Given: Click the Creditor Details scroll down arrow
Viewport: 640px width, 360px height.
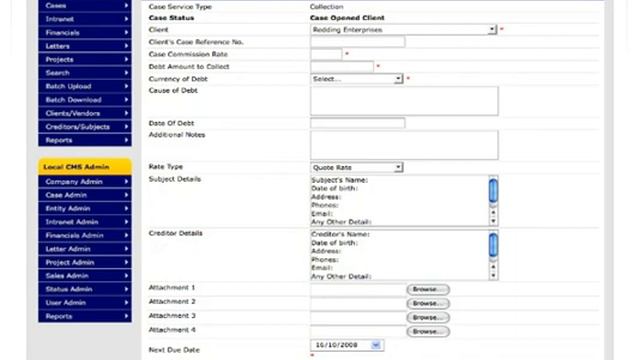Looking at the screenshot, I should 493,276.
